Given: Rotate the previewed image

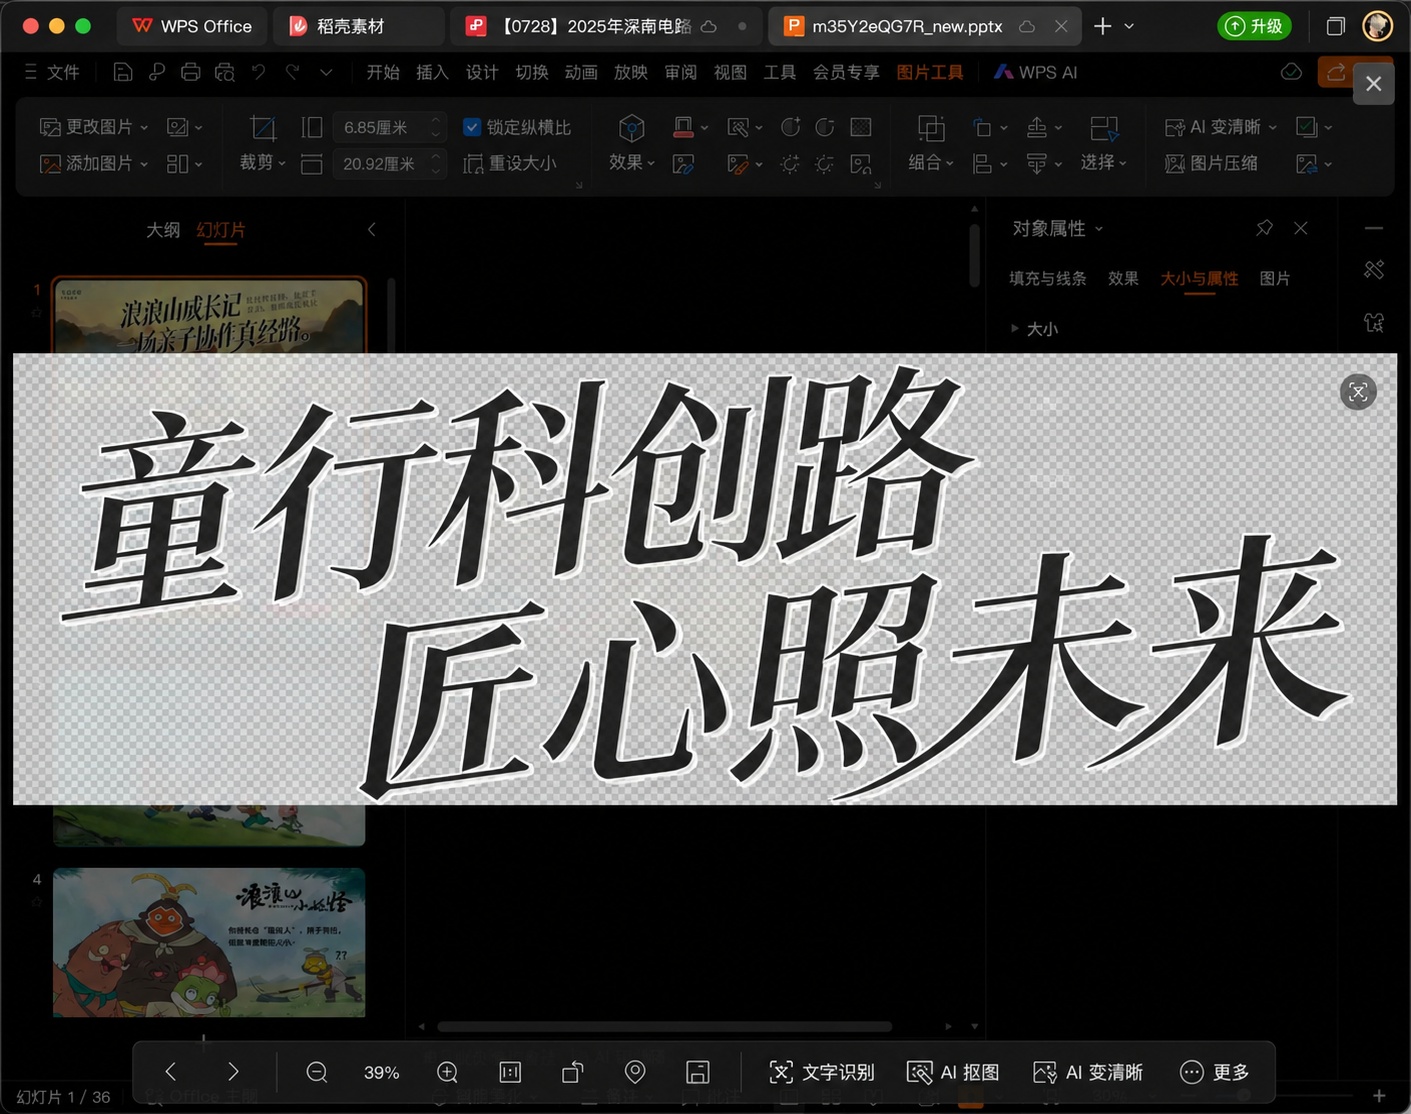Looking at the screenshot, I should (572, 1072).
